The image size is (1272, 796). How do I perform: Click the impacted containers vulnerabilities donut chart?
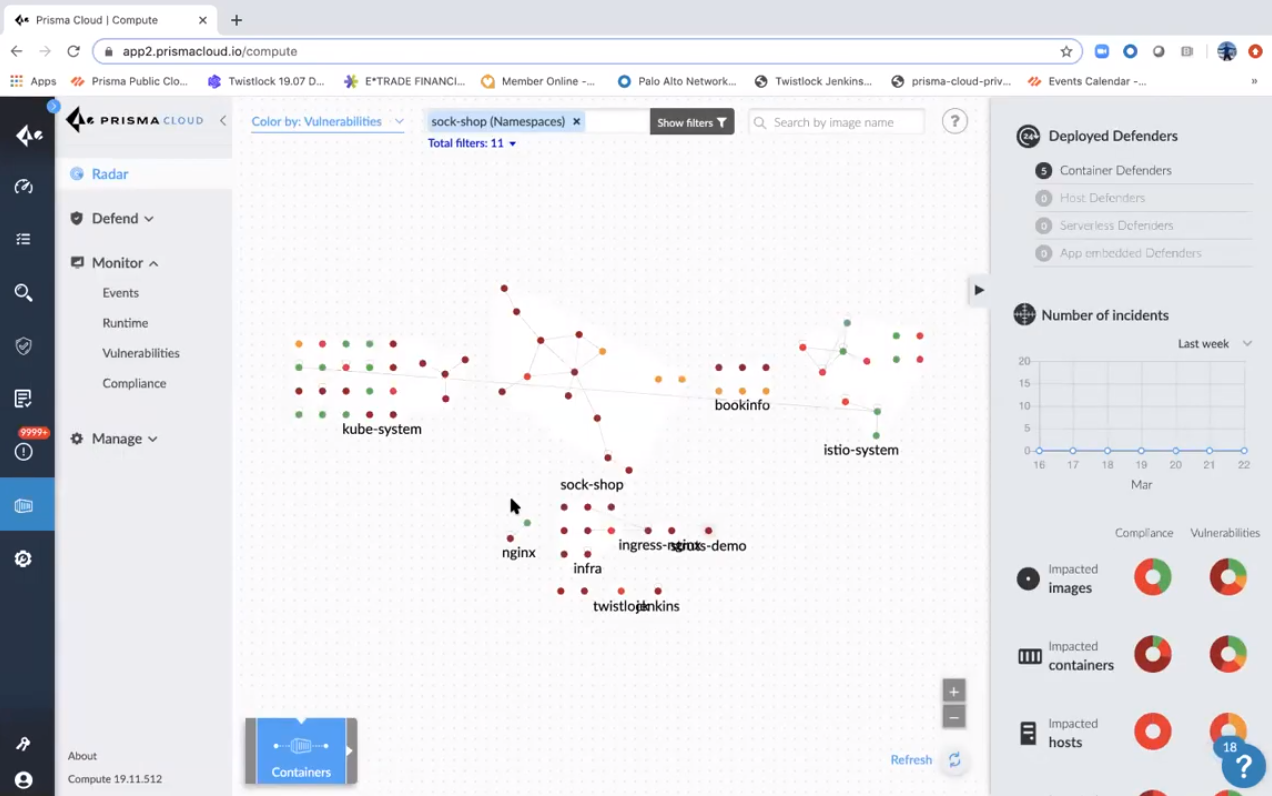tap(1228, 654)
